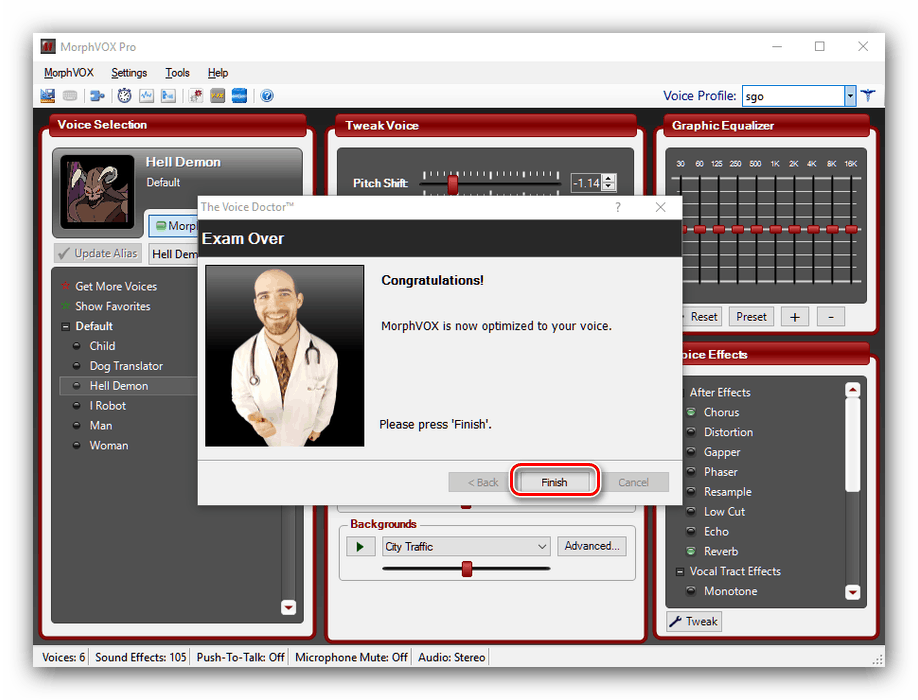The image size is (918, 700).
Task: Click the wrench Tweak button under Voice Effects
Action: pyautogui.click(x=694, y=621)
